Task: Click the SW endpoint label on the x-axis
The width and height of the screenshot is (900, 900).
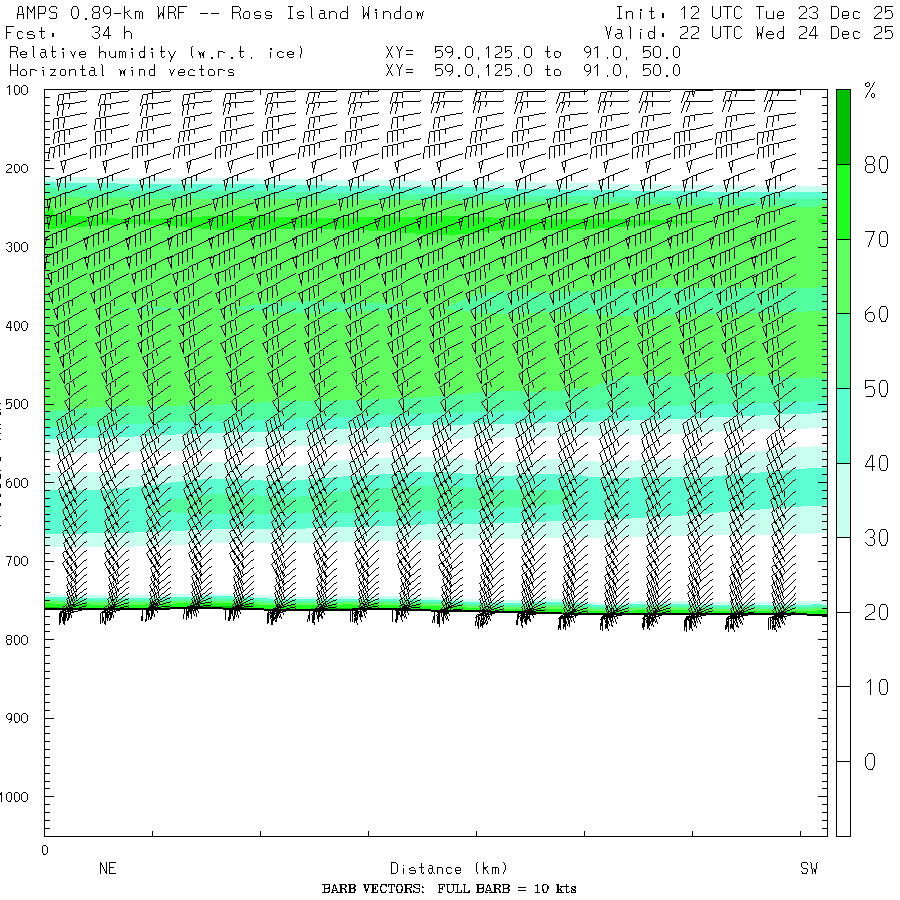Action: click(808, 869)
